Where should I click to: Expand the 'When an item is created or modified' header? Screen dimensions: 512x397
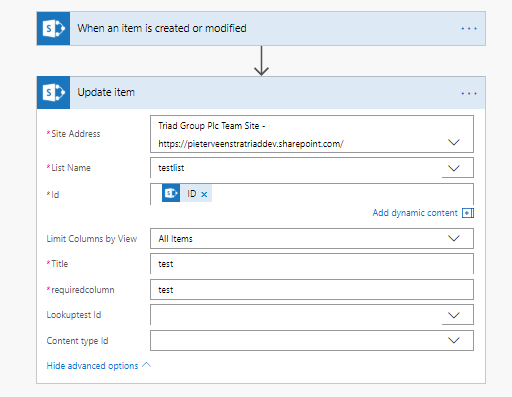(x=261, y=28)
